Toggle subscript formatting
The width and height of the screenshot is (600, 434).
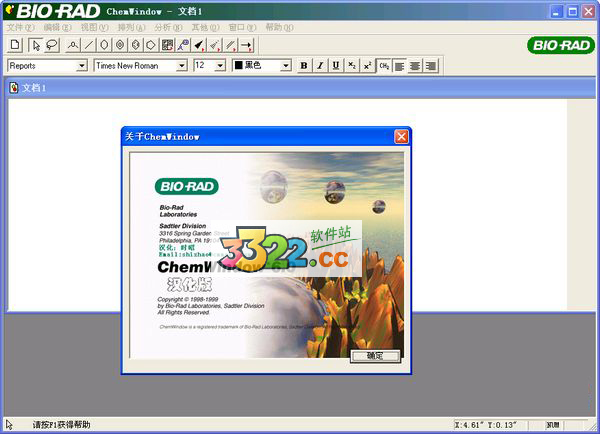coord(352,66)
